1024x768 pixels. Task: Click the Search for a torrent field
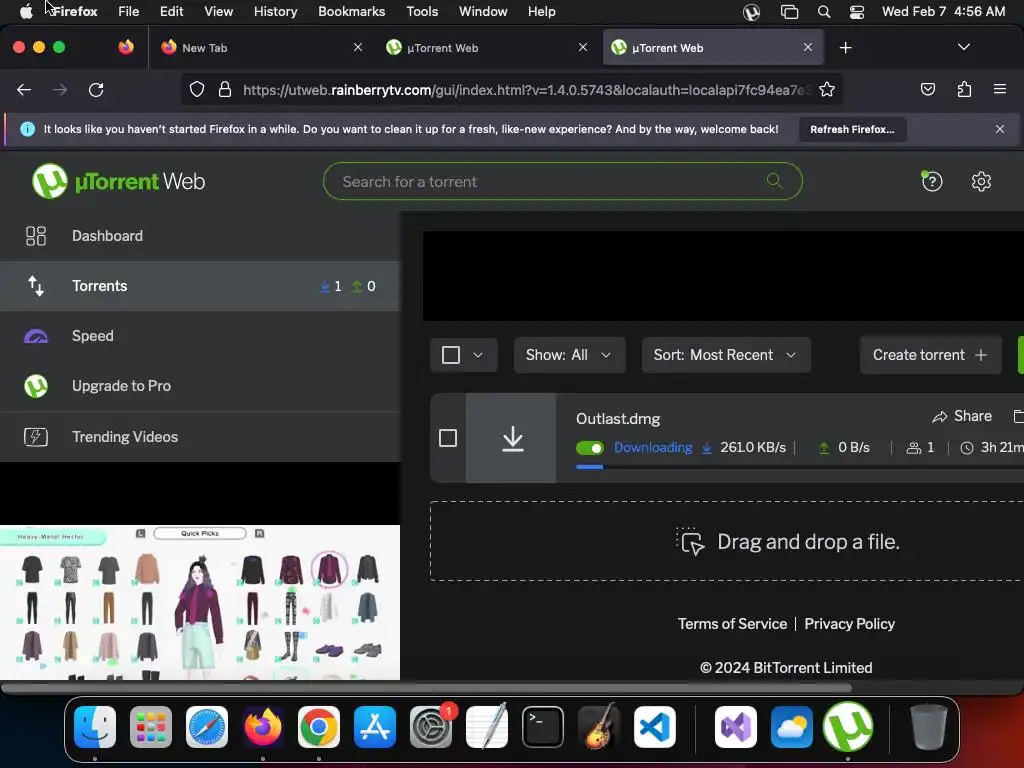click(x=562, y=181)
